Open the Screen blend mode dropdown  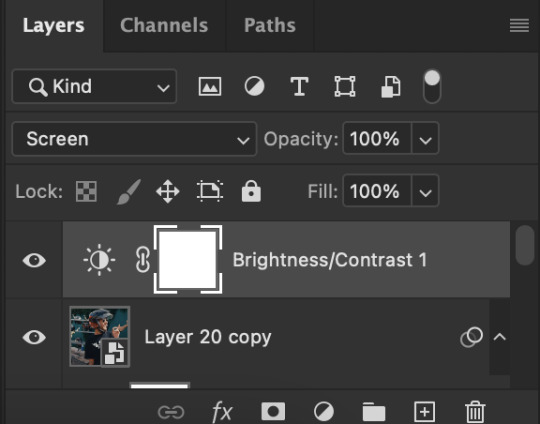pyautogui.click(x=134, y=139)
